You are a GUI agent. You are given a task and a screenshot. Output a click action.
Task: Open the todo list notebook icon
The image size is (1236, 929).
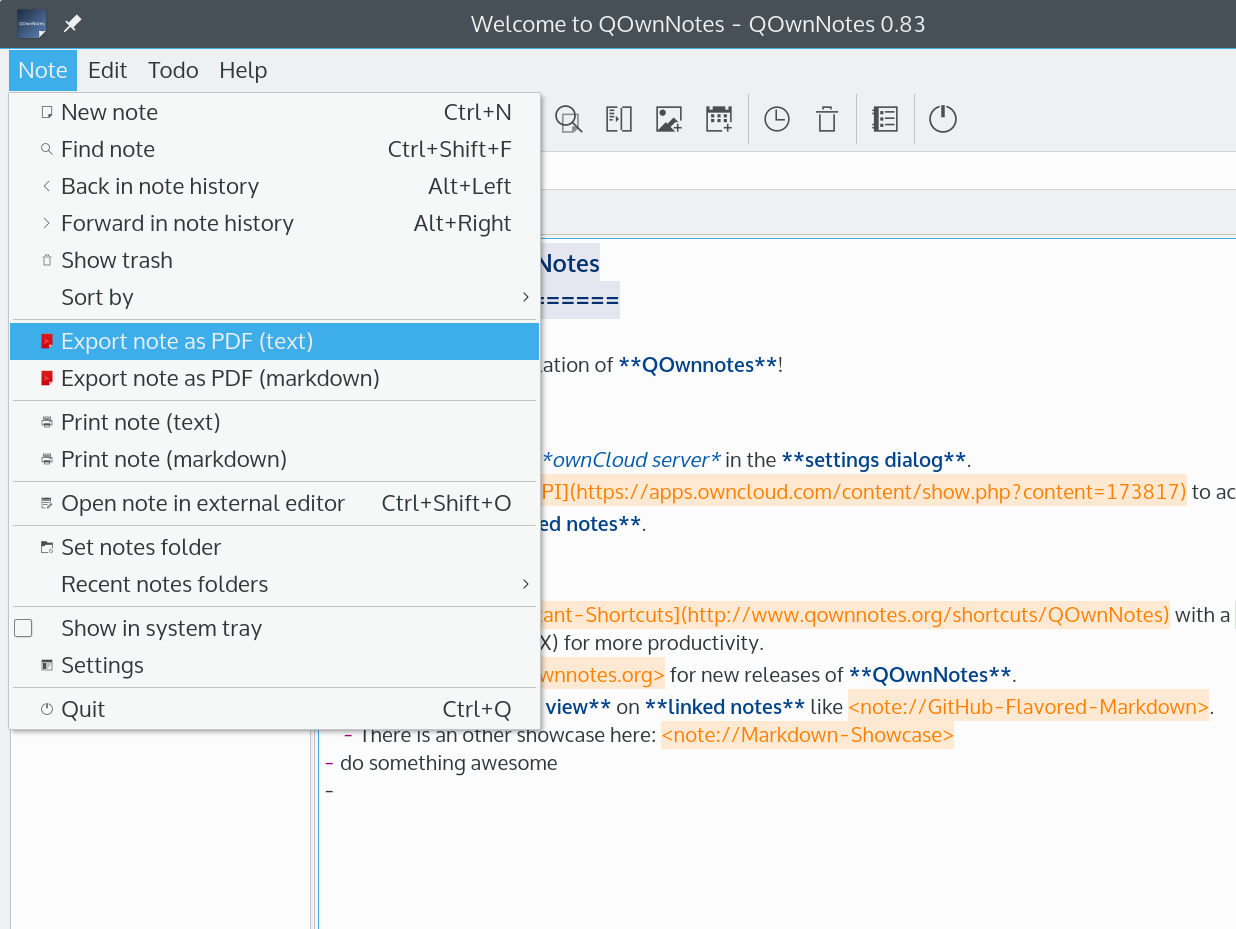pos(885,120)
